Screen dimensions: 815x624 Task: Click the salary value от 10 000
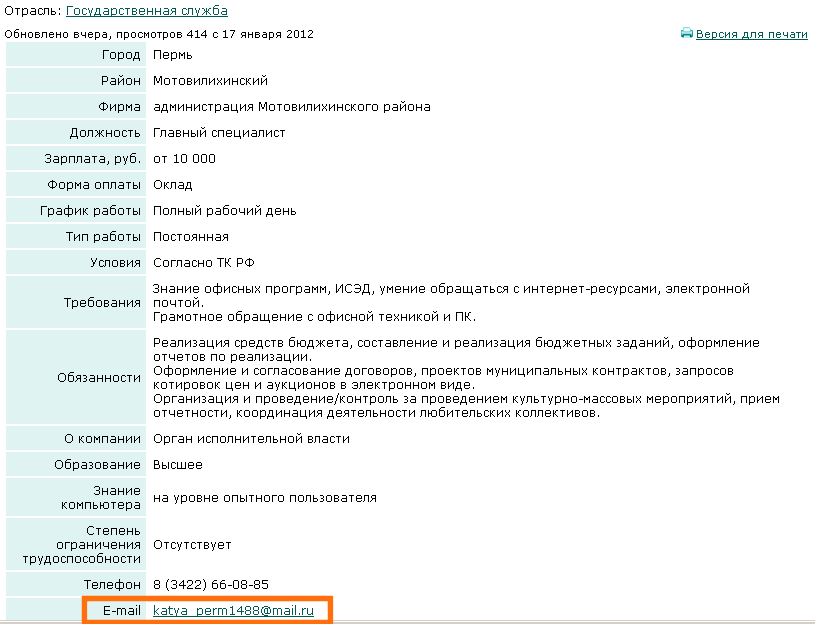[184, 159]
